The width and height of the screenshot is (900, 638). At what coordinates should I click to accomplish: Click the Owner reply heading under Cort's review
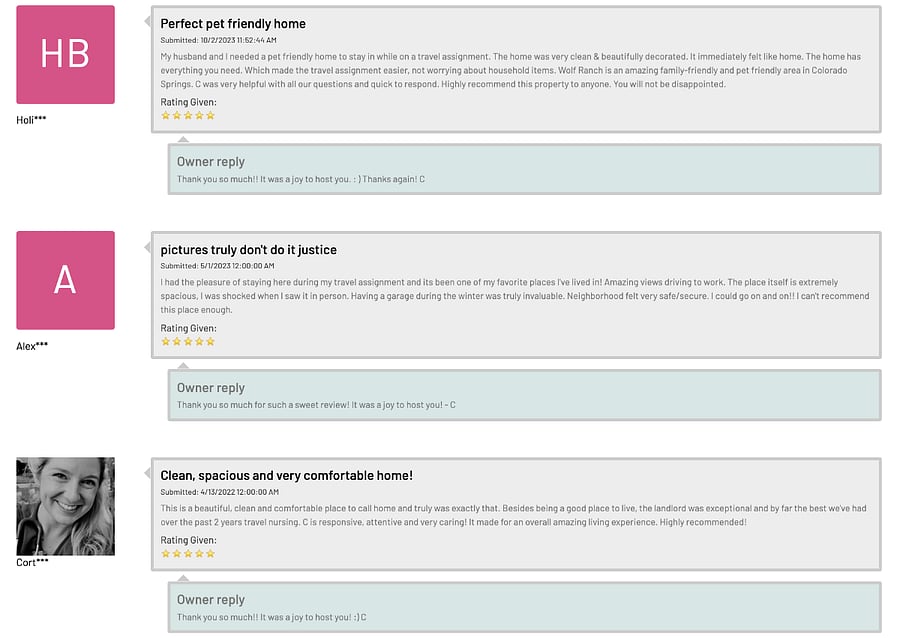coord(211,600)
